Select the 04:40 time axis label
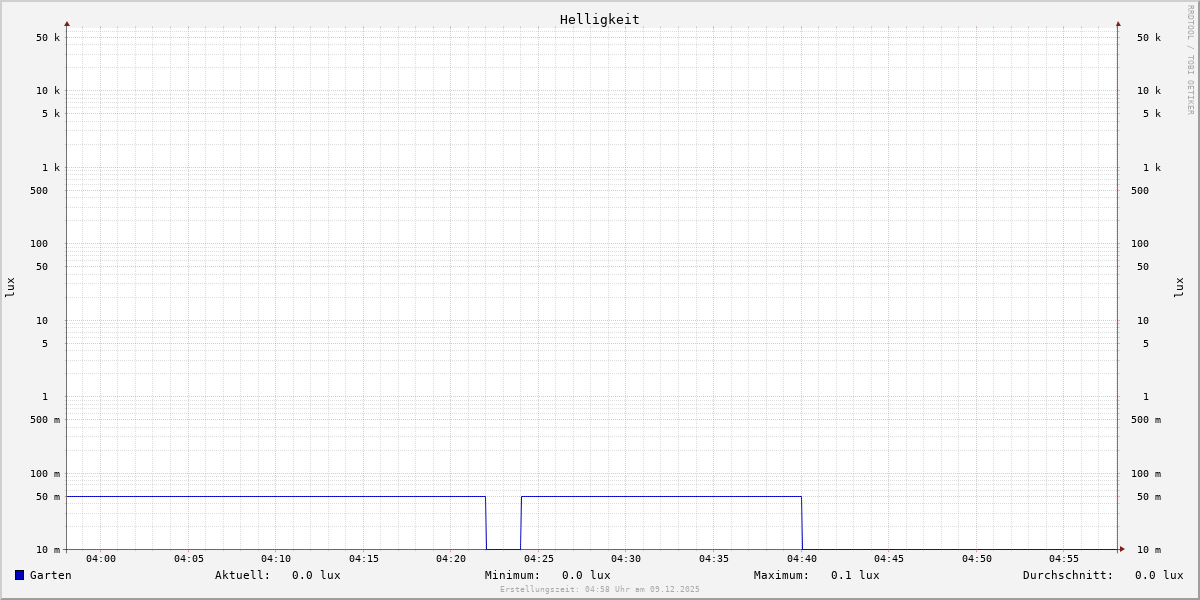Viewport: 1200px width, 600px height. 801,559
